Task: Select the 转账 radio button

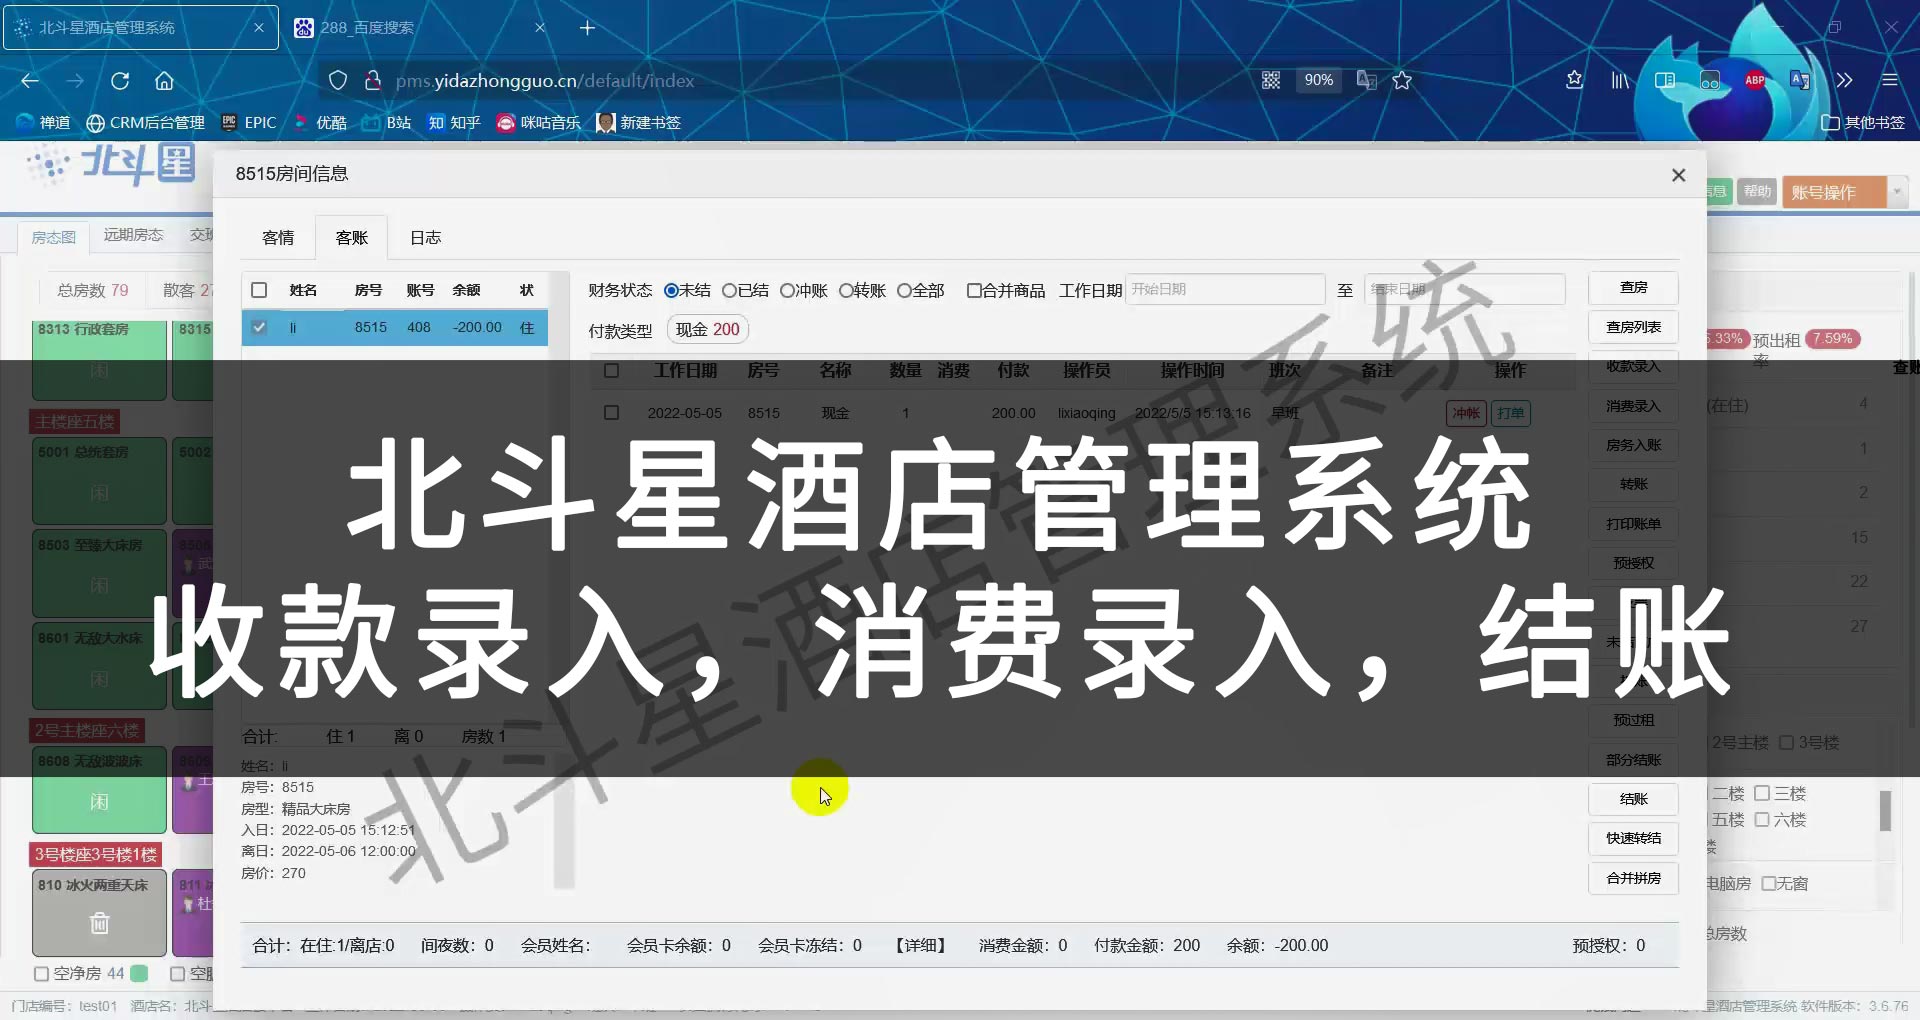Action: click(x=846, y=290)
